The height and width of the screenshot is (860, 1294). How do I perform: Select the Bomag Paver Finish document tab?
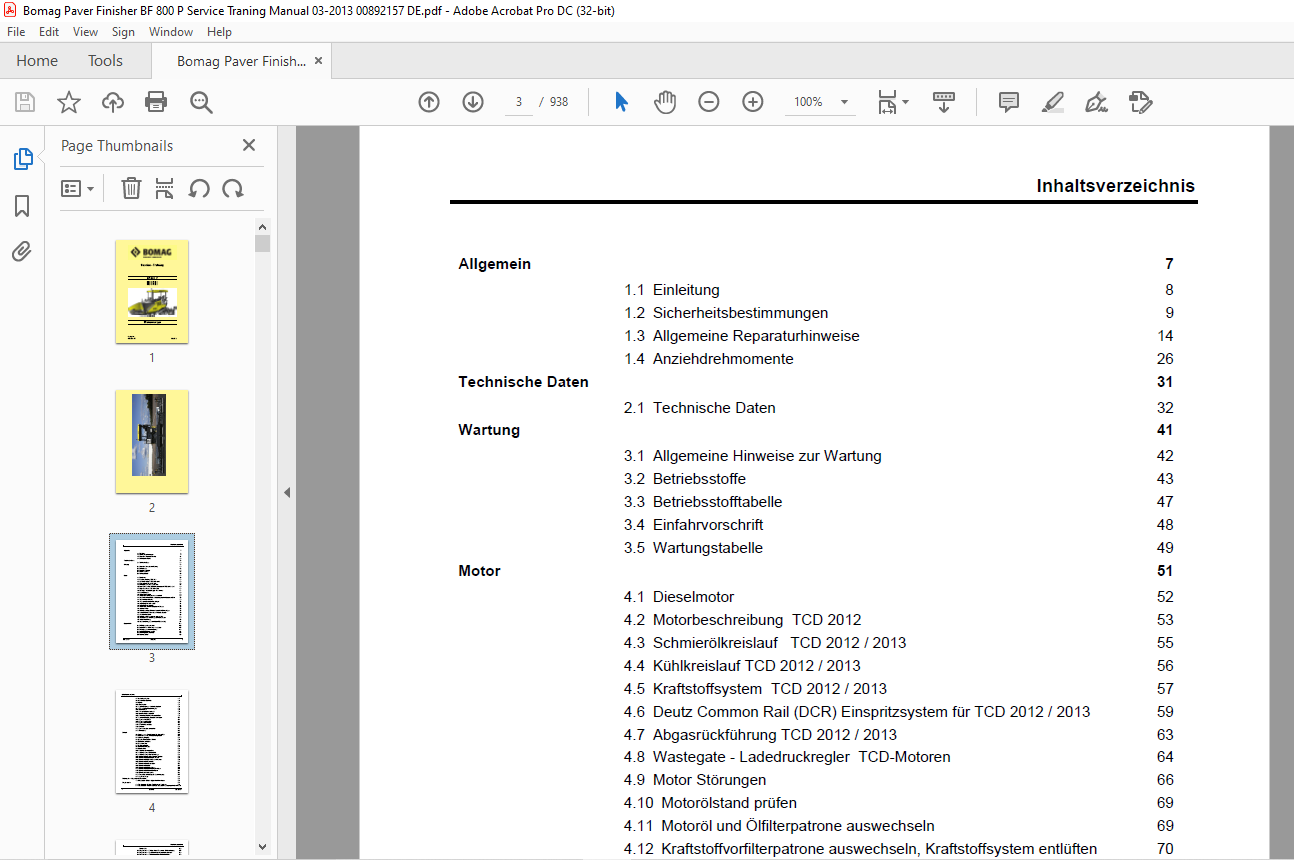tap(241, 61)
